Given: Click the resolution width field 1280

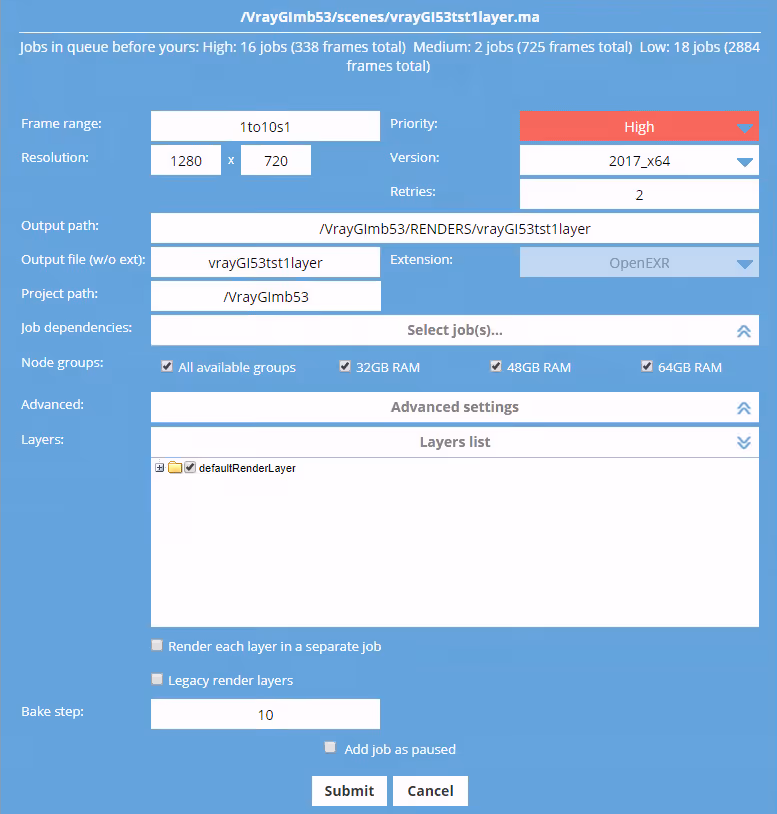Looking at the screenshot, I should point(186,160).
